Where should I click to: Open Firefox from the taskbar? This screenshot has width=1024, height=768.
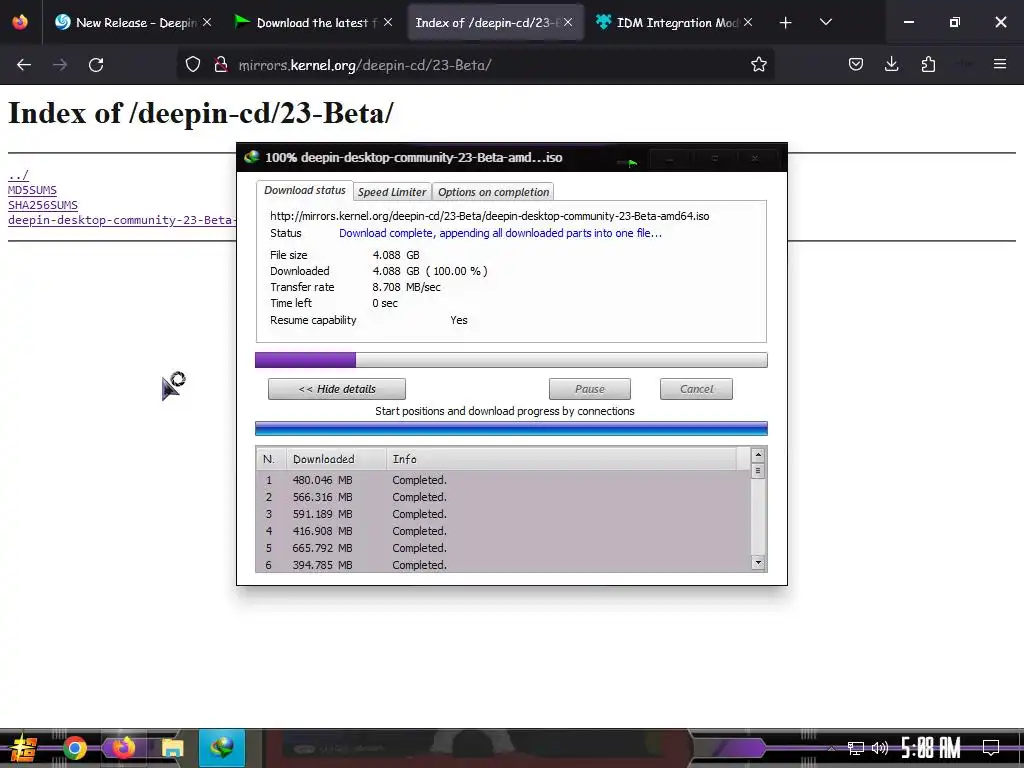(x=123, y=748)
